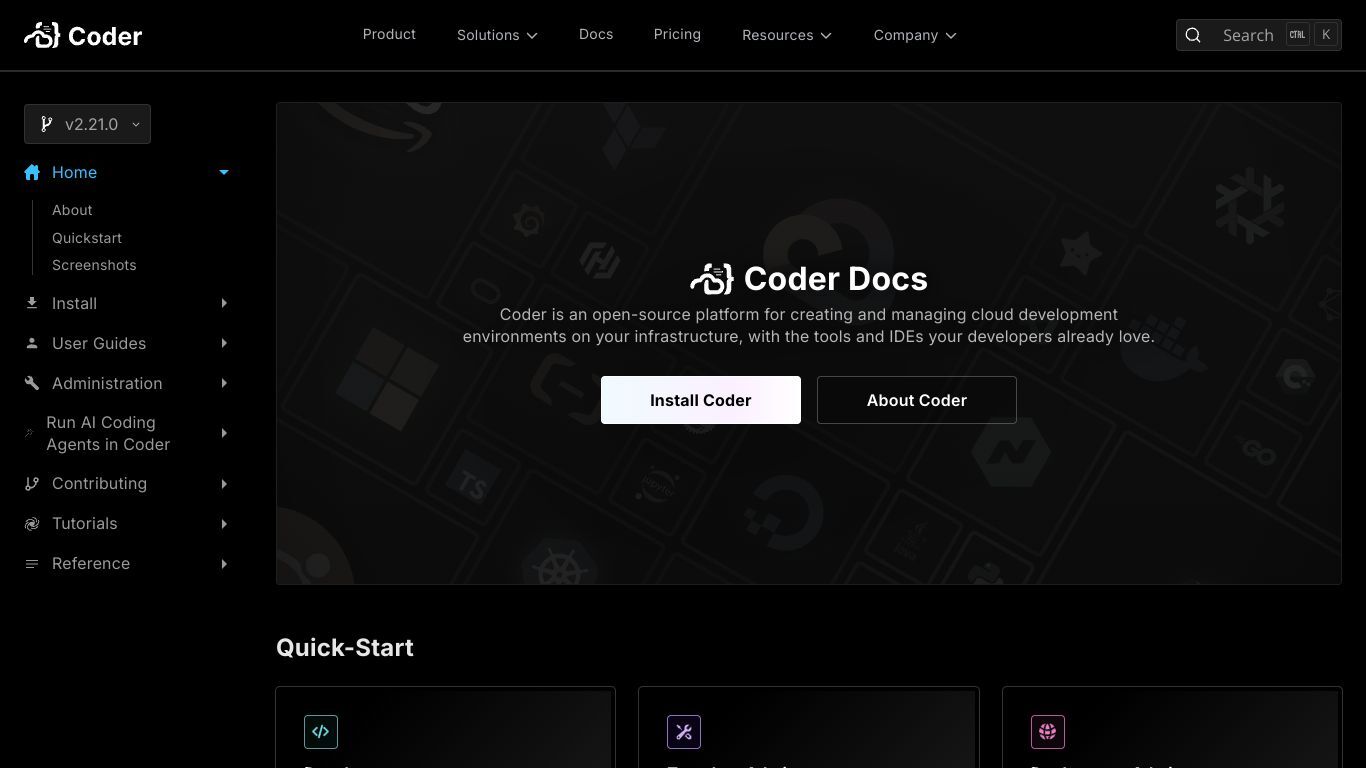Open the Quickstart sidebar link
Screen dimensions: 1366x768
[87, 238]
